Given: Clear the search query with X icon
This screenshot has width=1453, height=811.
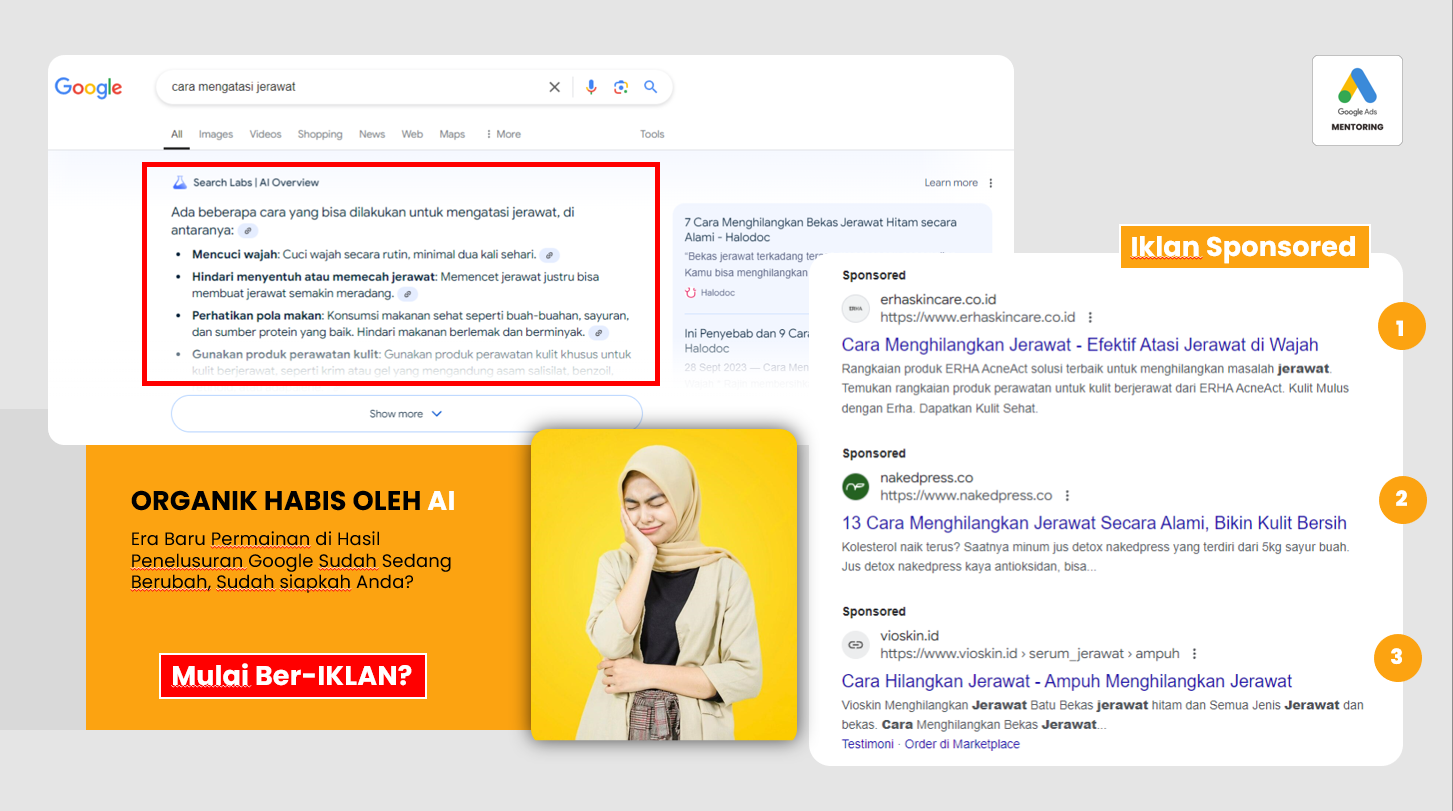Looking at the screenshot, I should coord(554,87).
